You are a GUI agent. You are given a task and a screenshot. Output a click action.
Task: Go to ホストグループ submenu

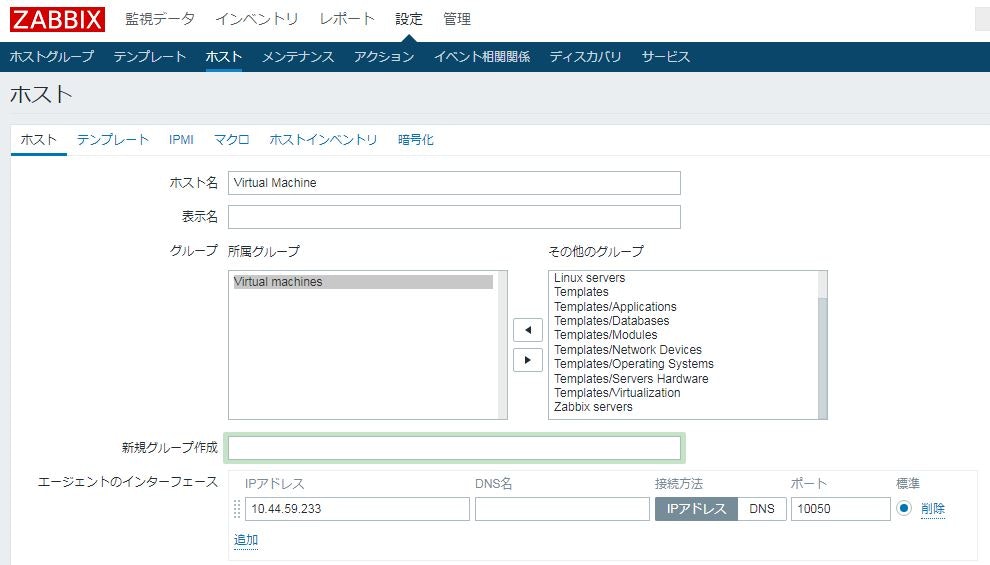52,57
